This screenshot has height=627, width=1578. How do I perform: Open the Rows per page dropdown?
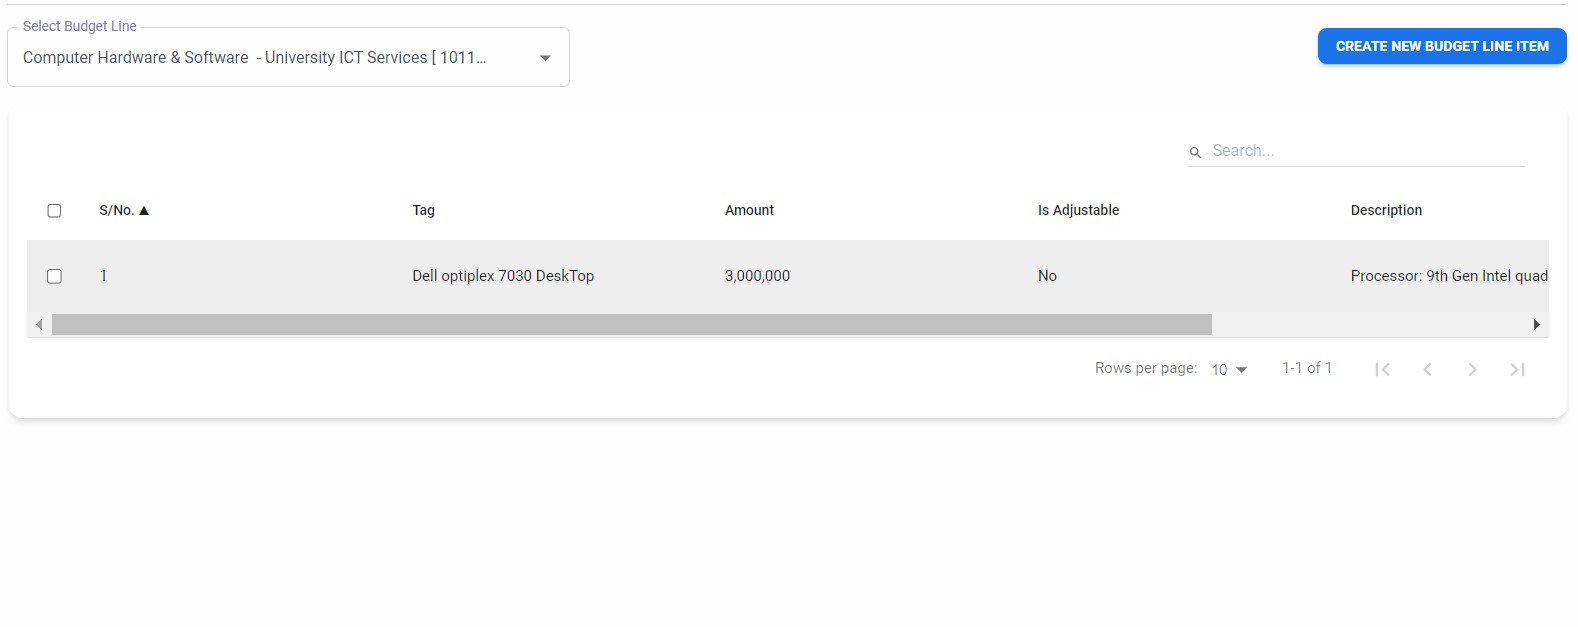click(1229, 369)
